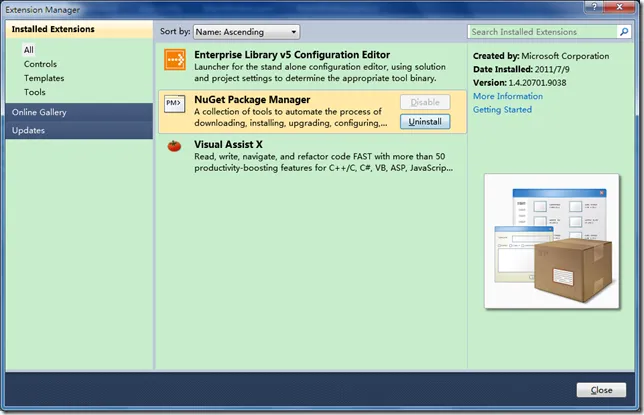644x415 pixels.
Task: Open the Getting Started link
Action: click(x=502, y=110)
